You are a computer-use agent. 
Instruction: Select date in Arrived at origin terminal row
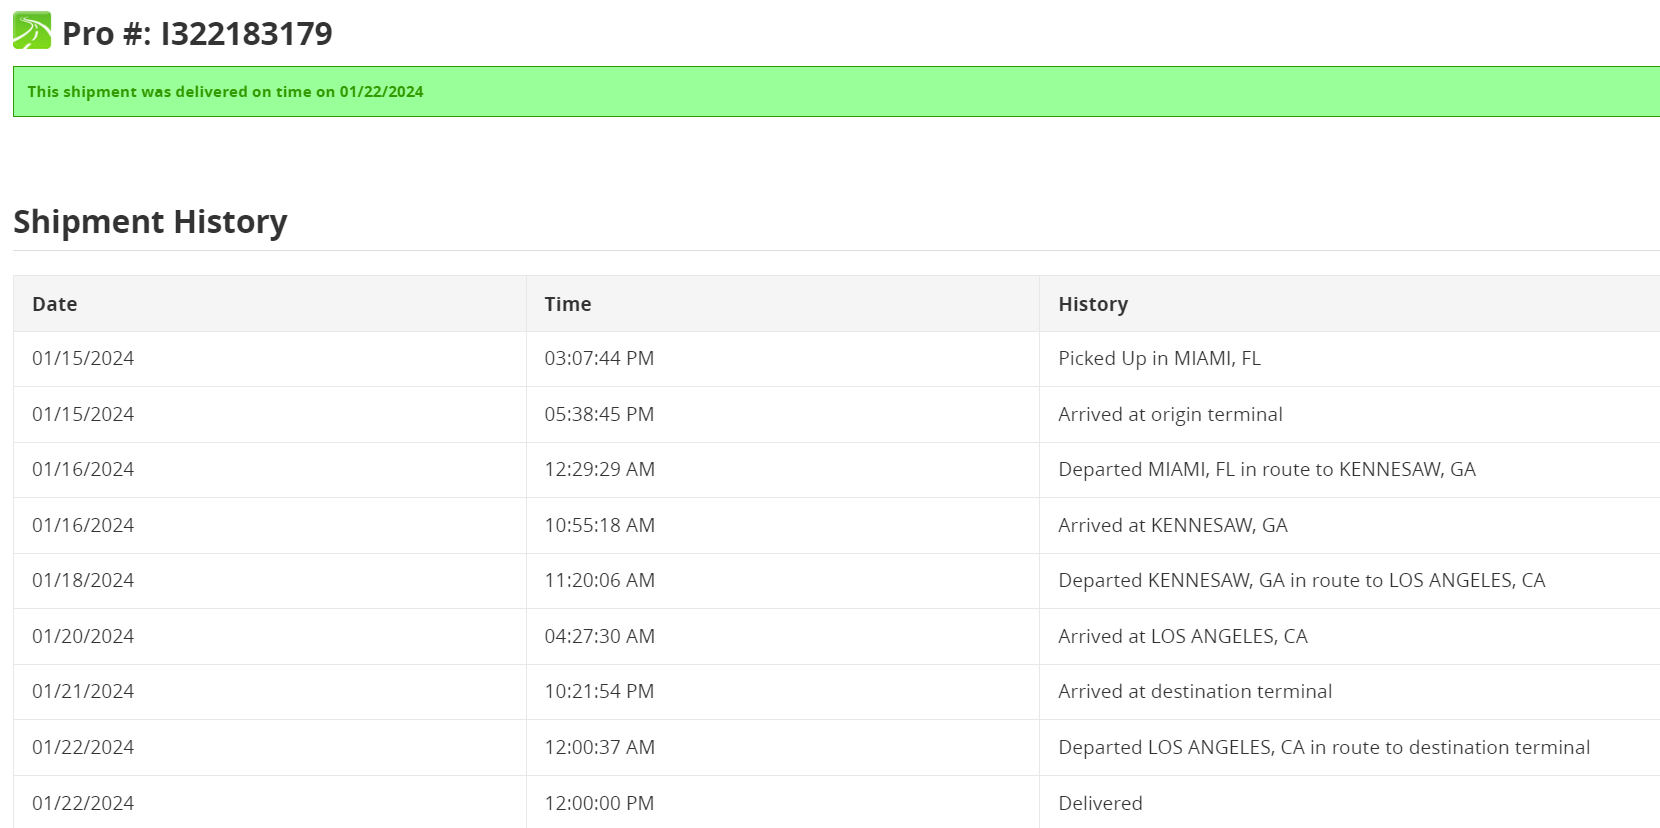tap(83, 414)
